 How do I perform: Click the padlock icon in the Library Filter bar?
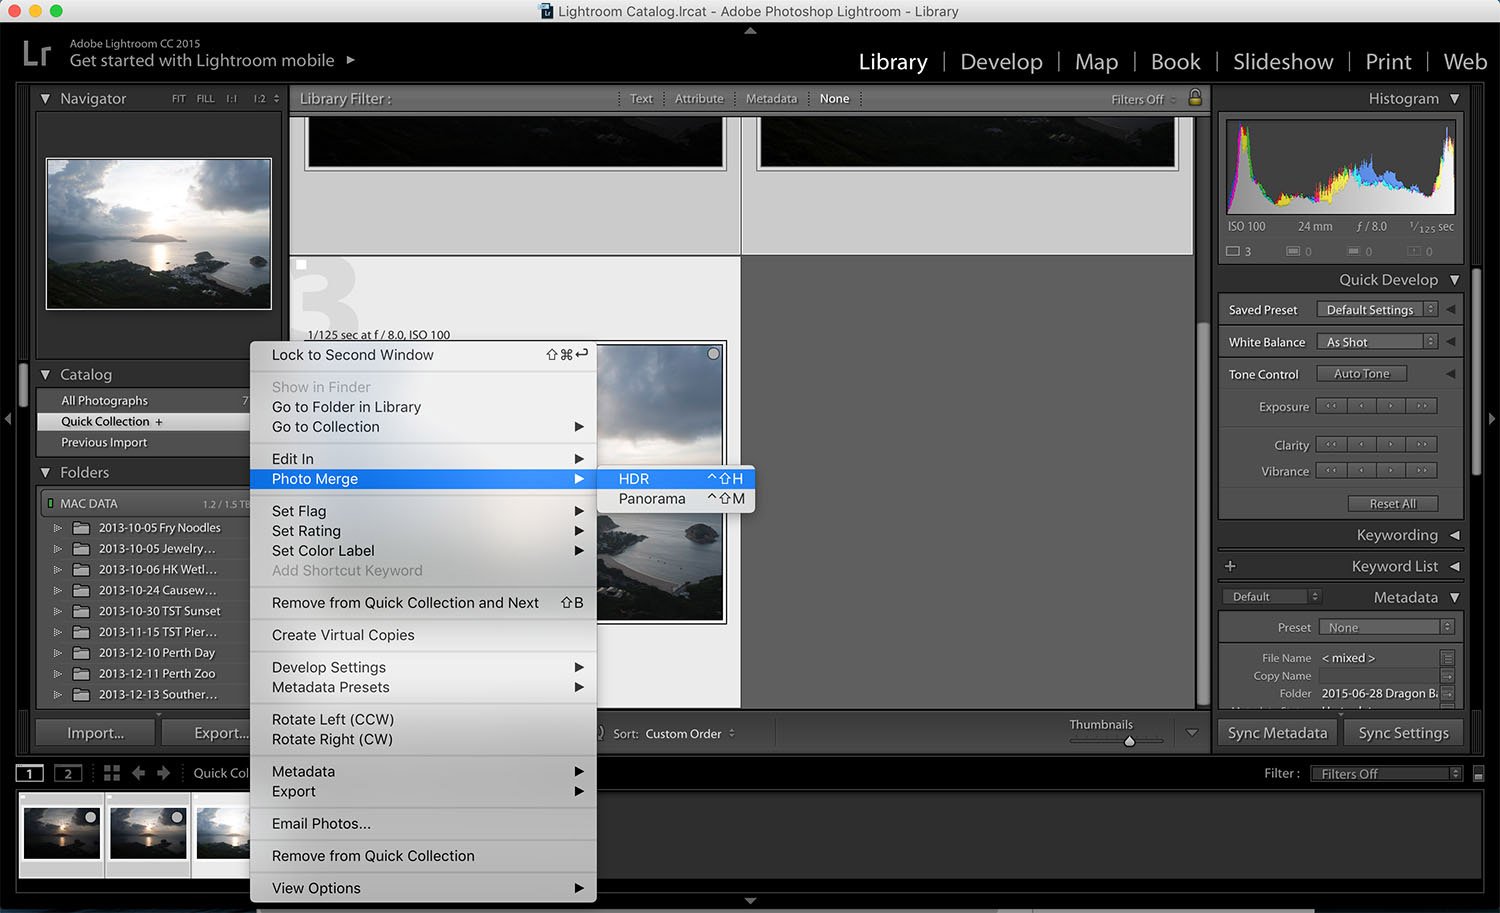(1195, 98)
